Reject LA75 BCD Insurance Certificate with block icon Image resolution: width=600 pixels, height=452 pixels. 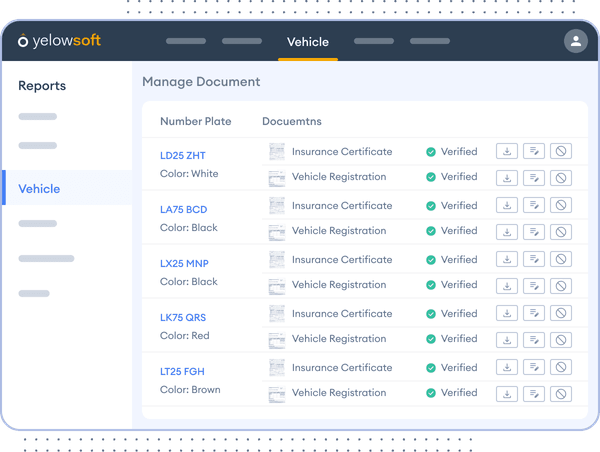[561, 206]
